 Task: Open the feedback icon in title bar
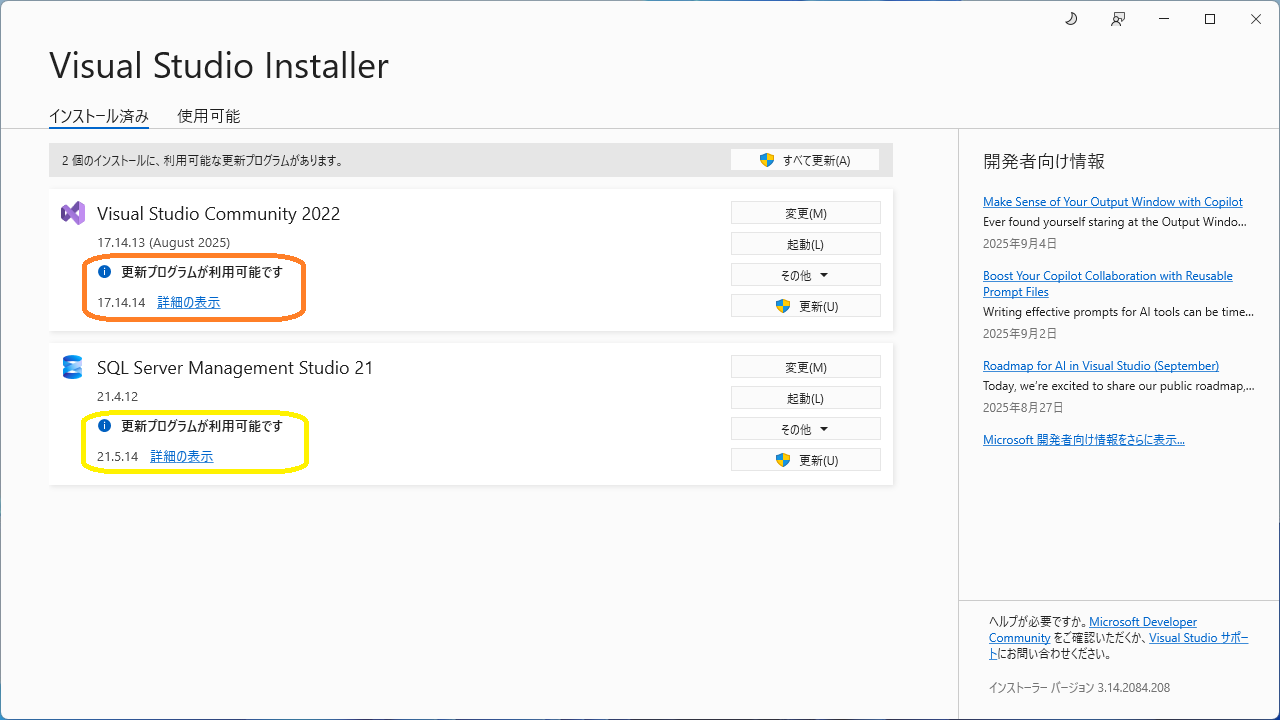1118,19
